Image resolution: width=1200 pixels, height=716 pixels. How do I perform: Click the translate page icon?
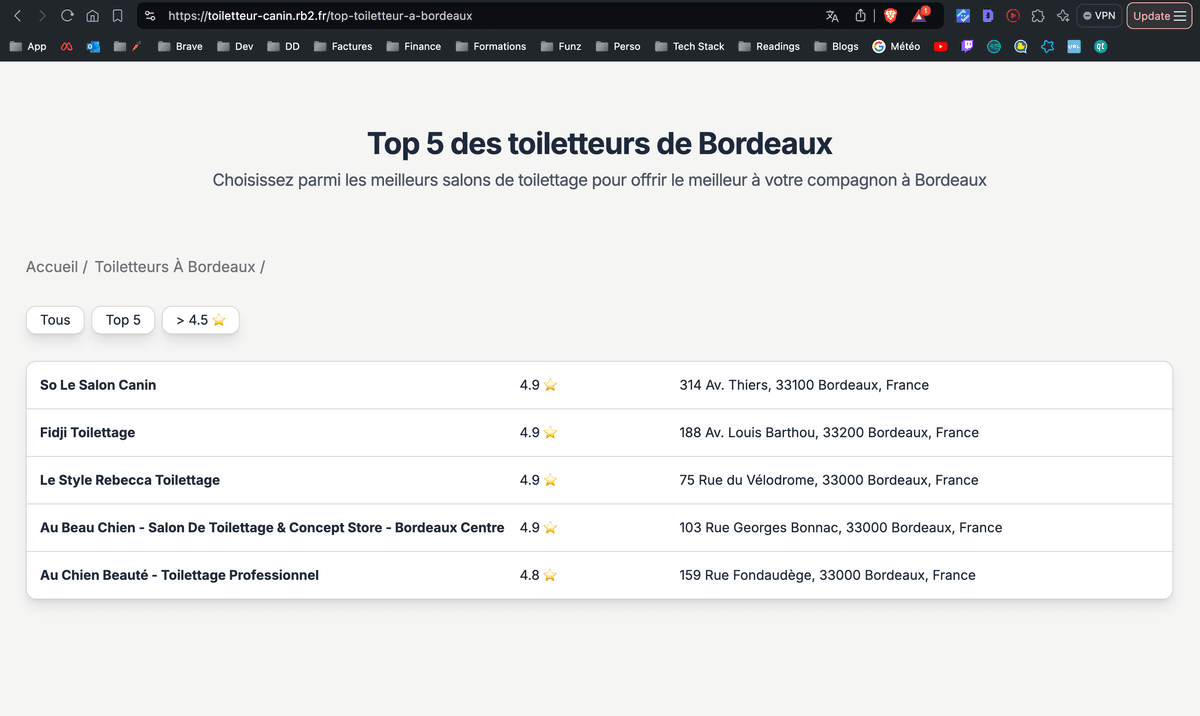coord(832,16)
